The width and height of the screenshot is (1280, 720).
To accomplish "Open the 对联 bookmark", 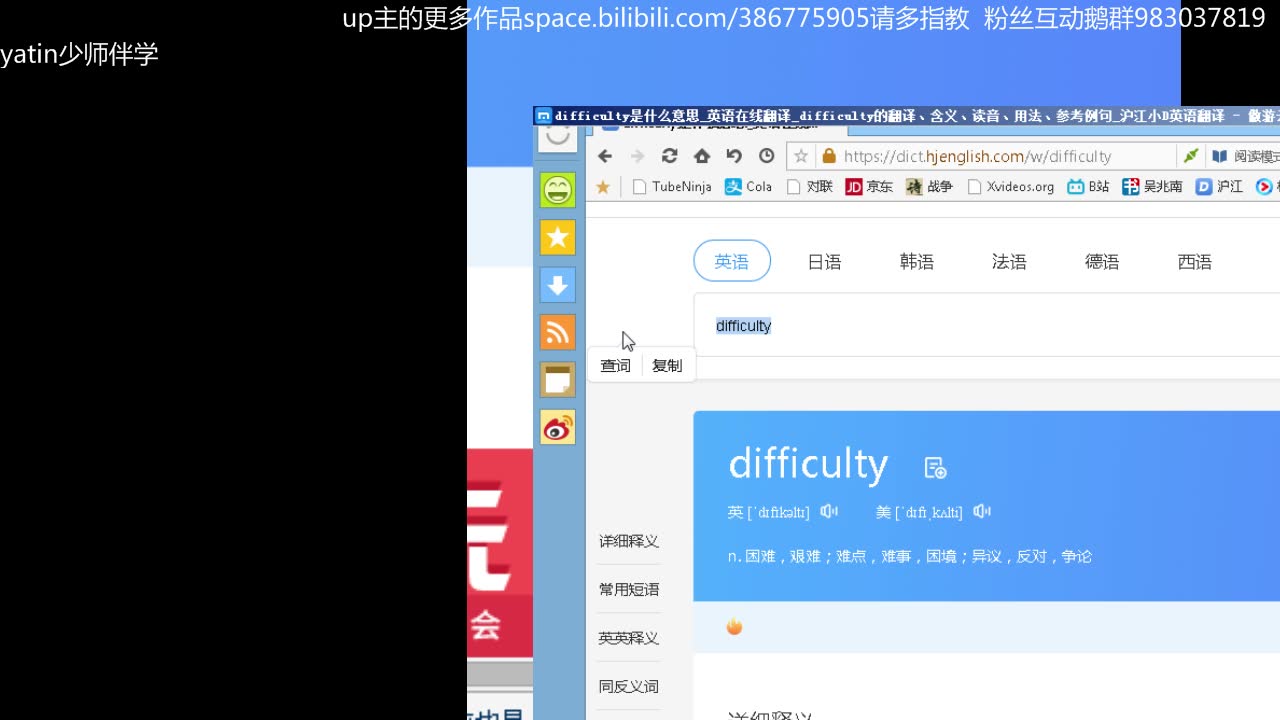I will (x=810, y=187).
